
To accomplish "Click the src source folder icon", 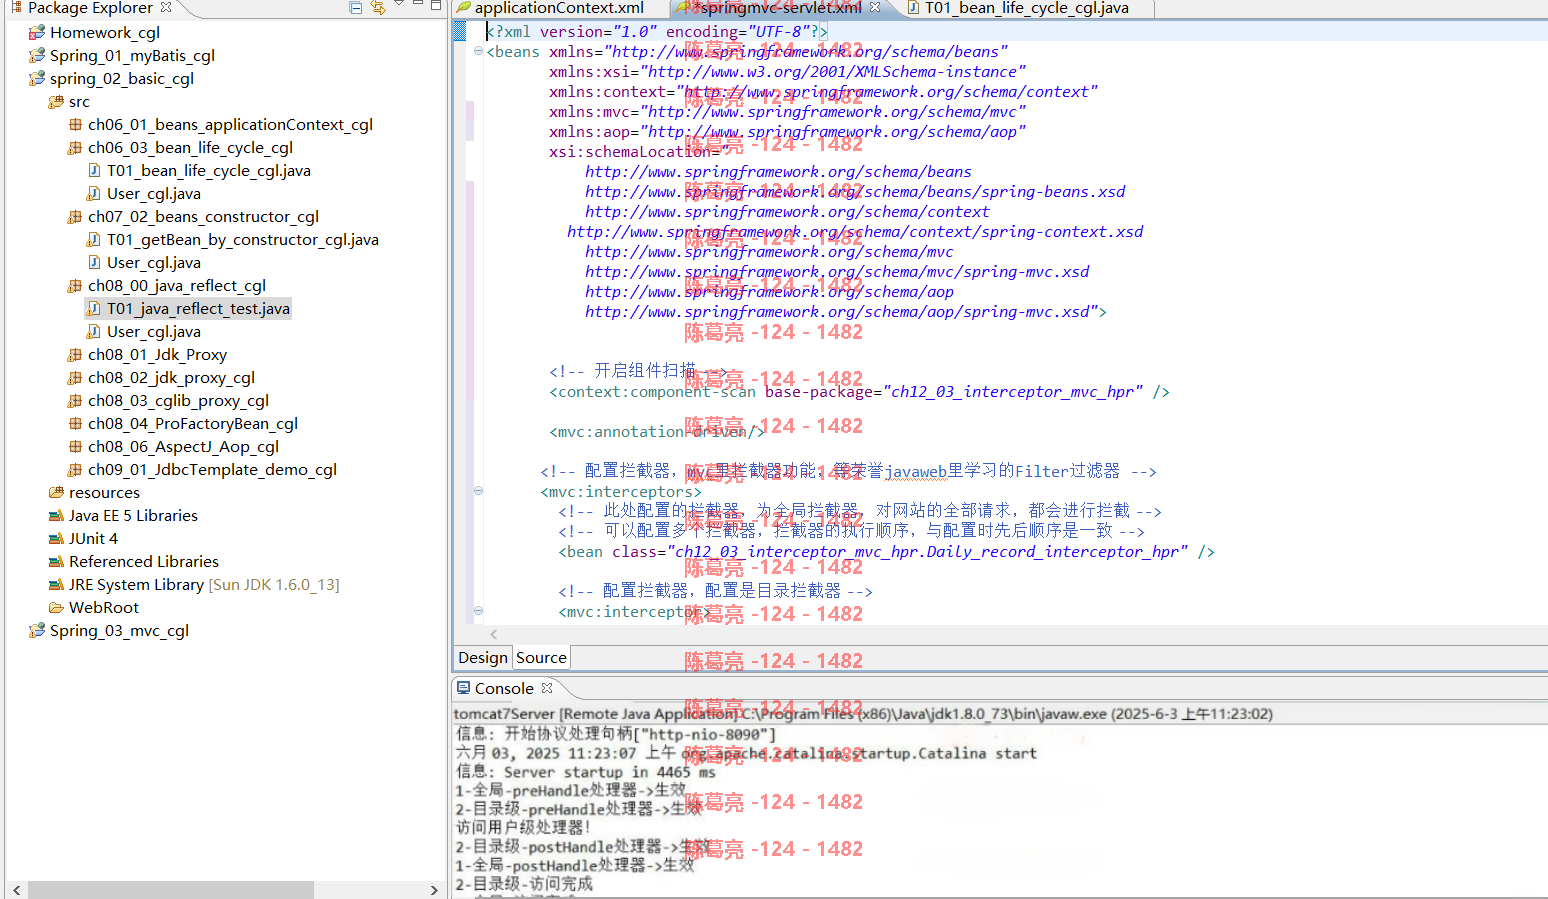I will (x=56, y=101).
